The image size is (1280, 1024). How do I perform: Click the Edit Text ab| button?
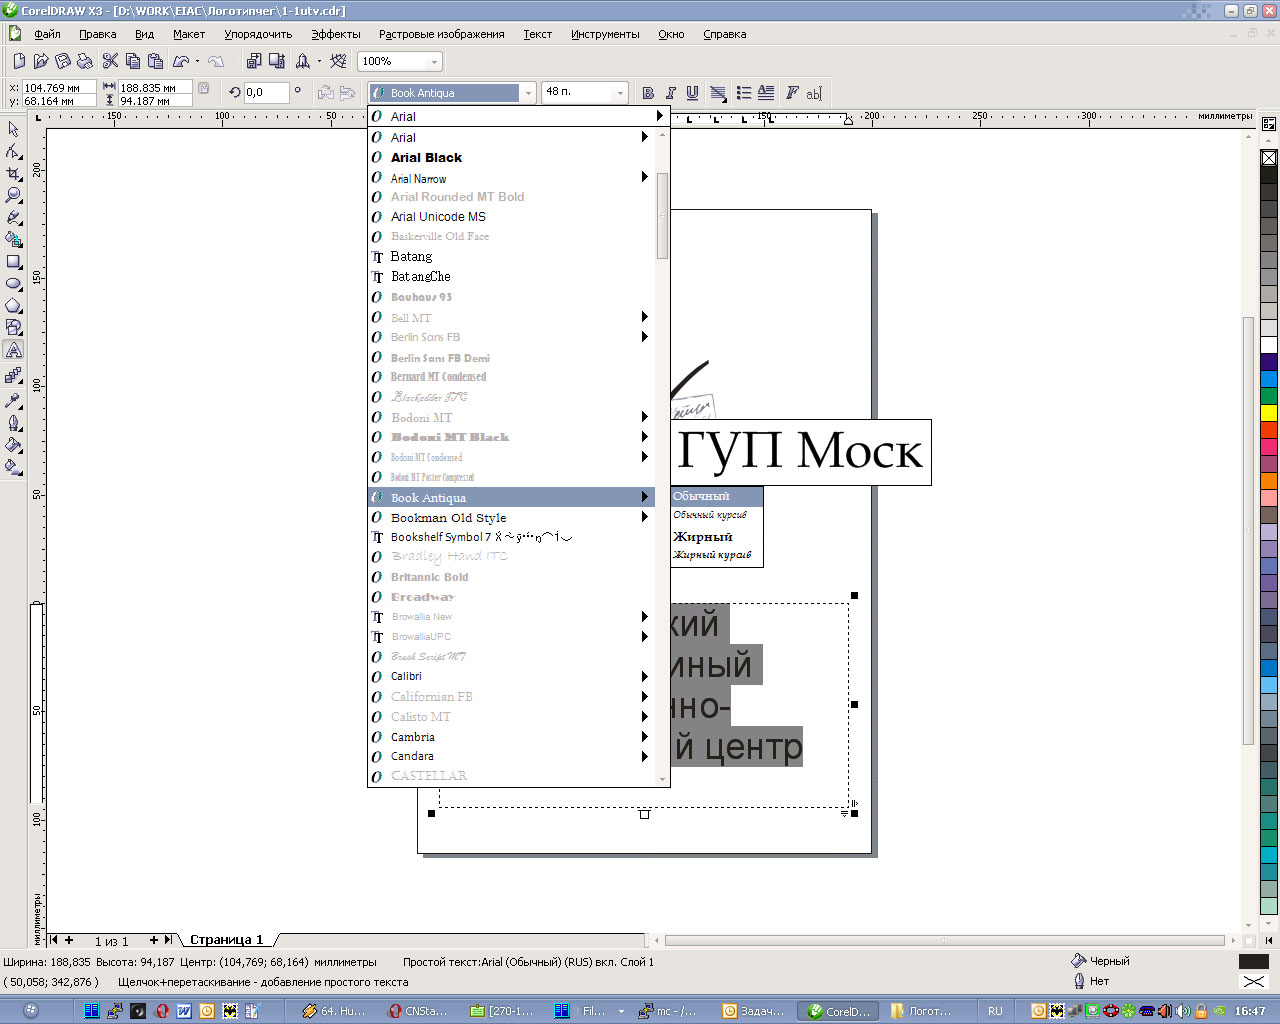[x=814, y=93]
